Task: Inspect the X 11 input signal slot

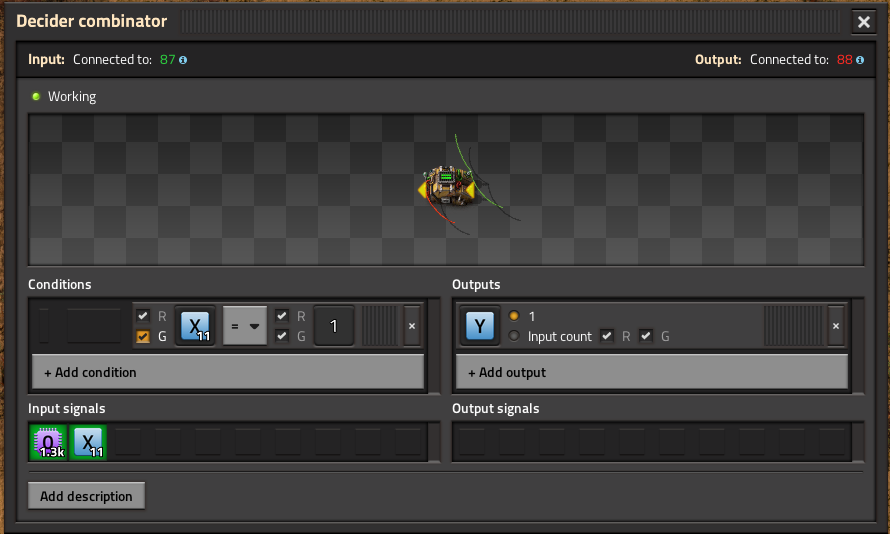Action: pyautogui.click(x=88, y=443)
